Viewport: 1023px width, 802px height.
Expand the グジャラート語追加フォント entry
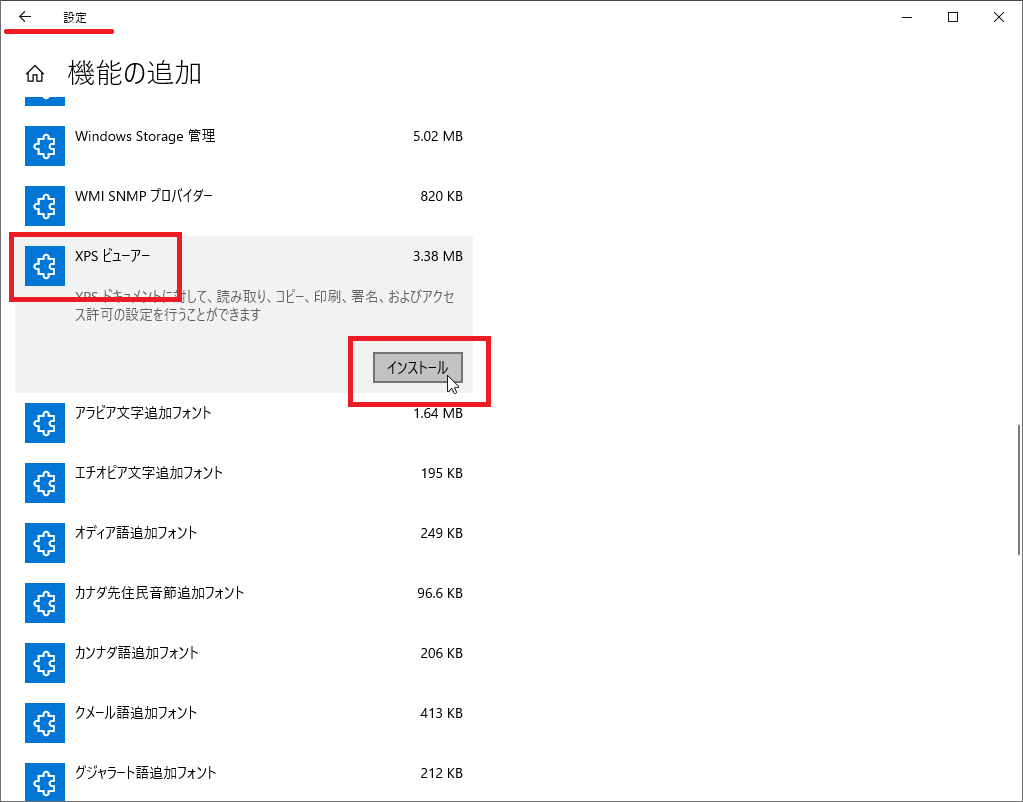pyautogui.click(x=145, y=773)
